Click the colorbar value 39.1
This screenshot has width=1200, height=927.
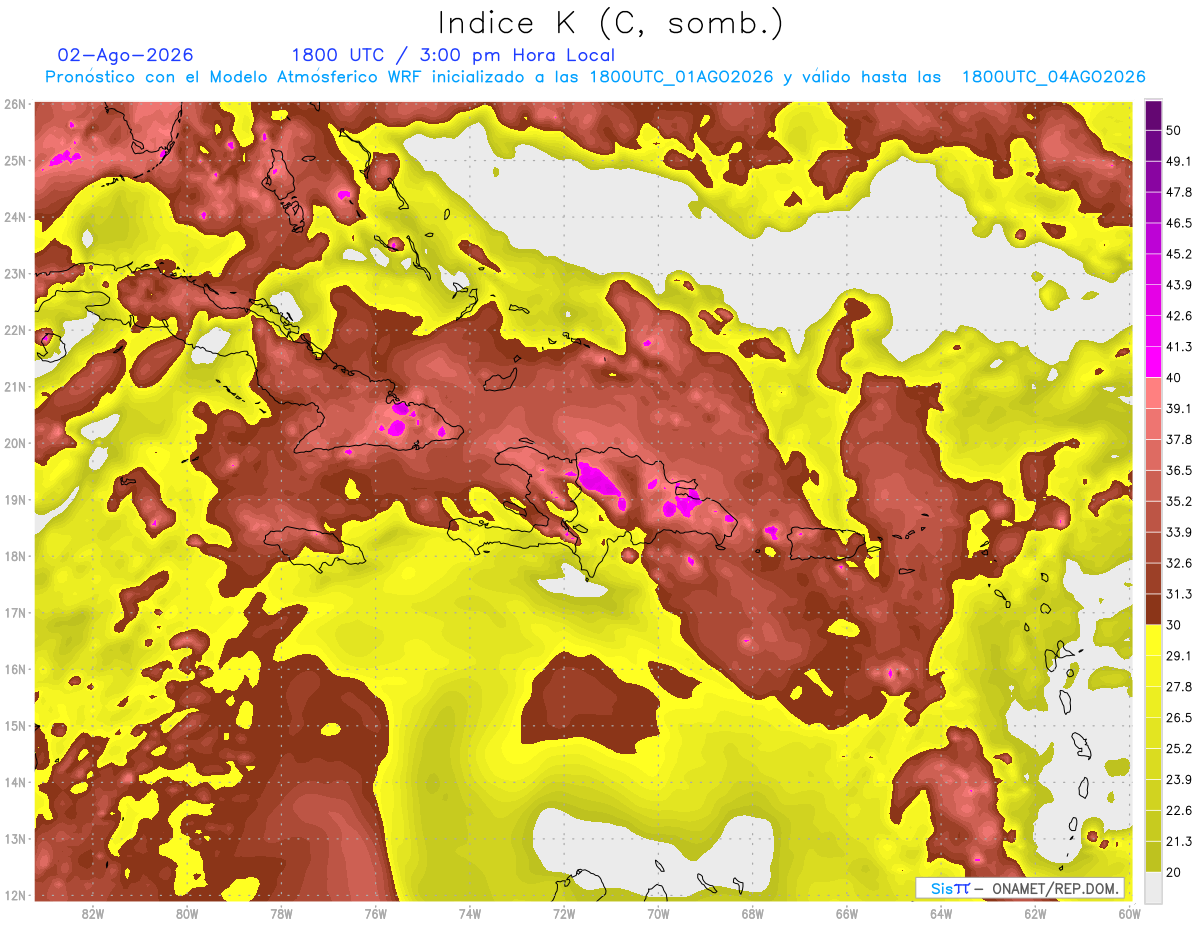1180,408
